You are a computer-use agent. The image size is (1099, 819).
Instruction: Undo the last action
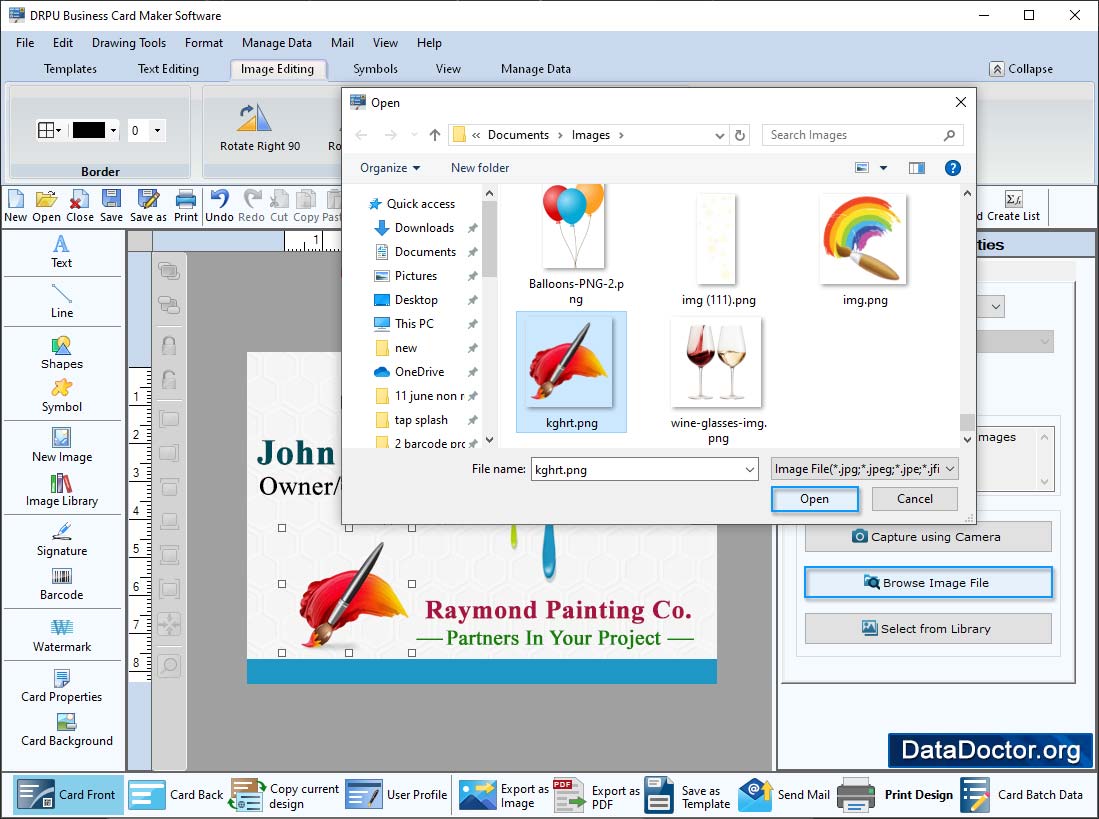point(219,207)
